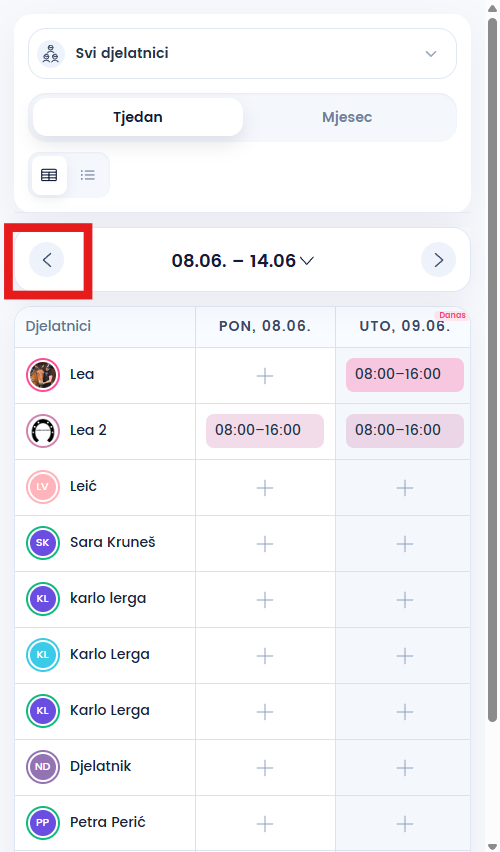Open Lea 2's Tuesday 08:00–16:00 shift
Screen dimensions: 500x852
click(x=405, y=430)
